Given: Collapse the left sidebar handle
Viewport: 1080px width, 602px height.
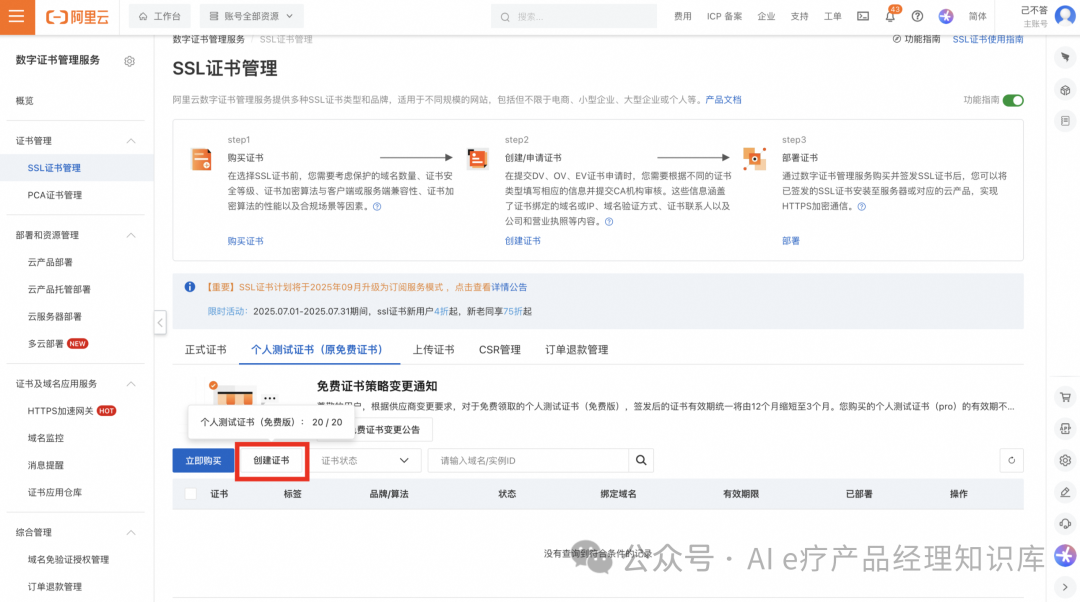Looking at the screenshot, I should coord(160,322).
